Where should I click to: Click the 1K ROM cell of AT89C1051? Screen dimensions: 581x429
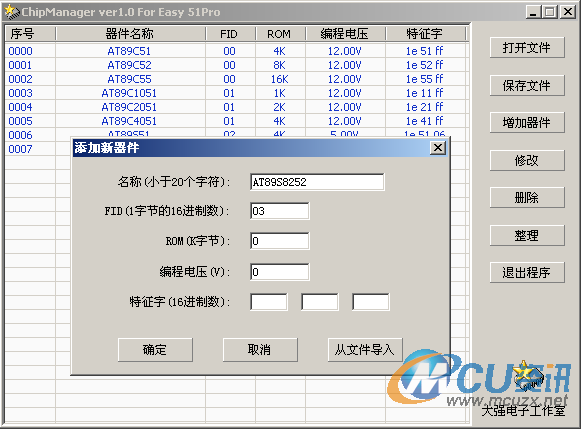coord(279,93)
